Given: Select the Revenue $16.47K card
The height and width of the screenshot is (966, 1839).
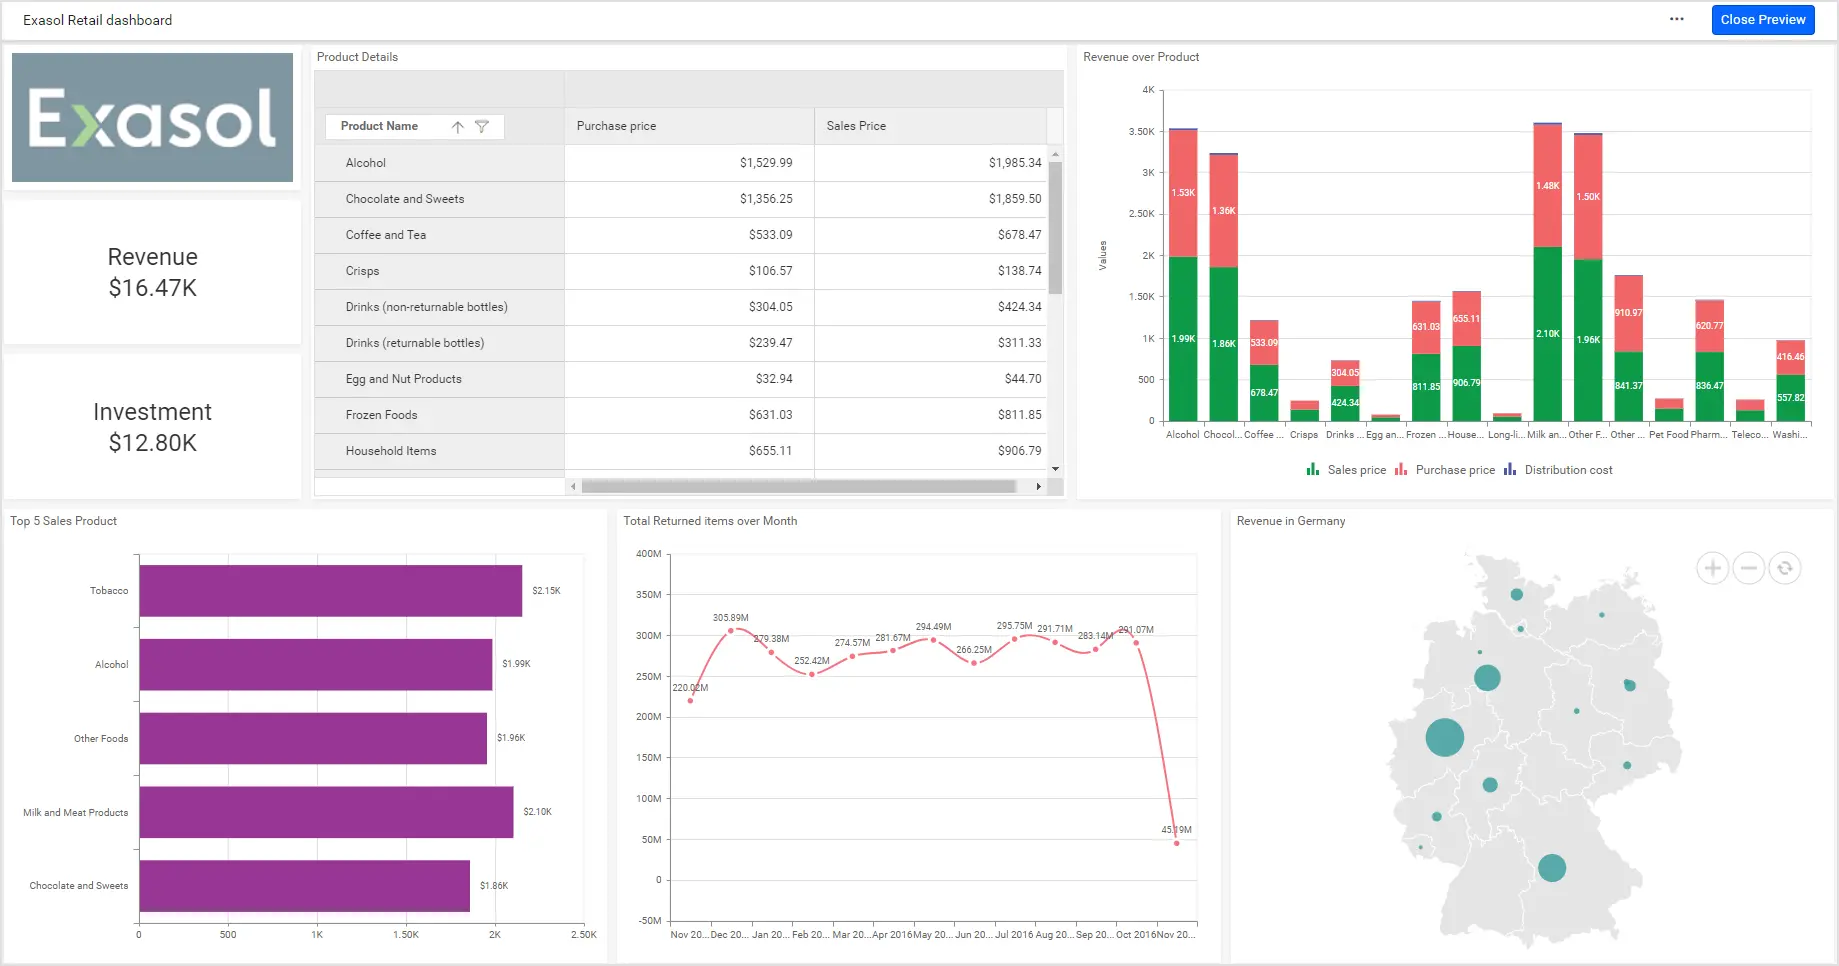Looking at the screenshot, I should tap(152, 273).
